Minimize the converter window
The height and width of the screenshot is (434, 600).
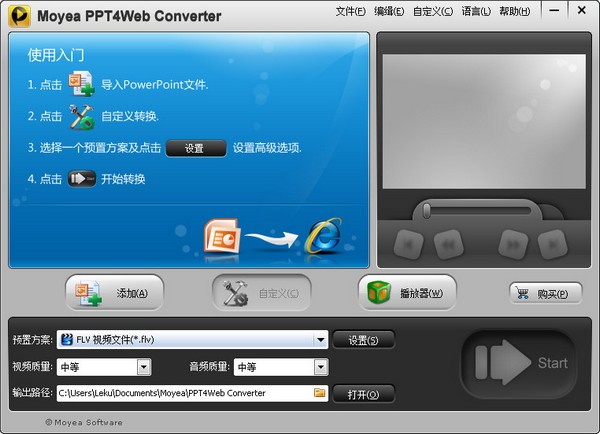tap(554, 11)
